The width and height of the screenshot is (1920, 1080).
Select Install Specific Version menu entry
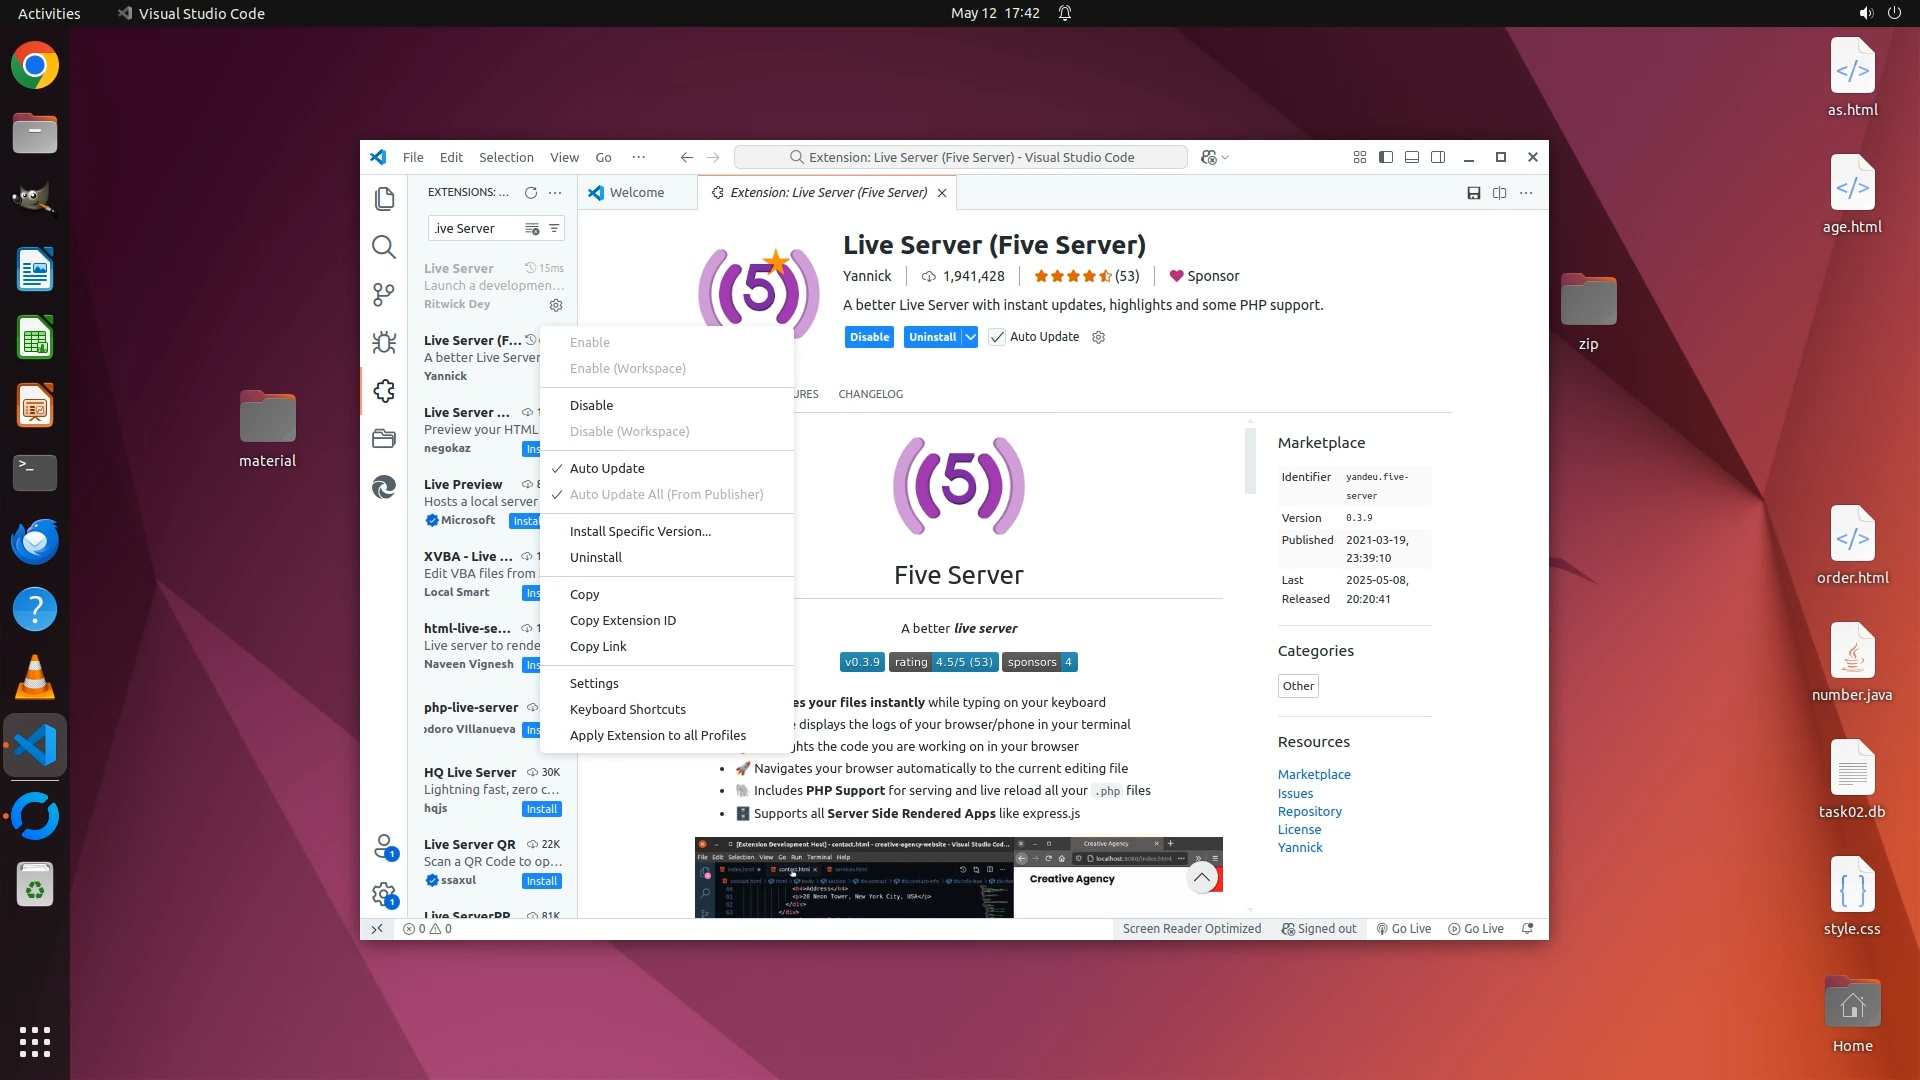pos(640,531)
